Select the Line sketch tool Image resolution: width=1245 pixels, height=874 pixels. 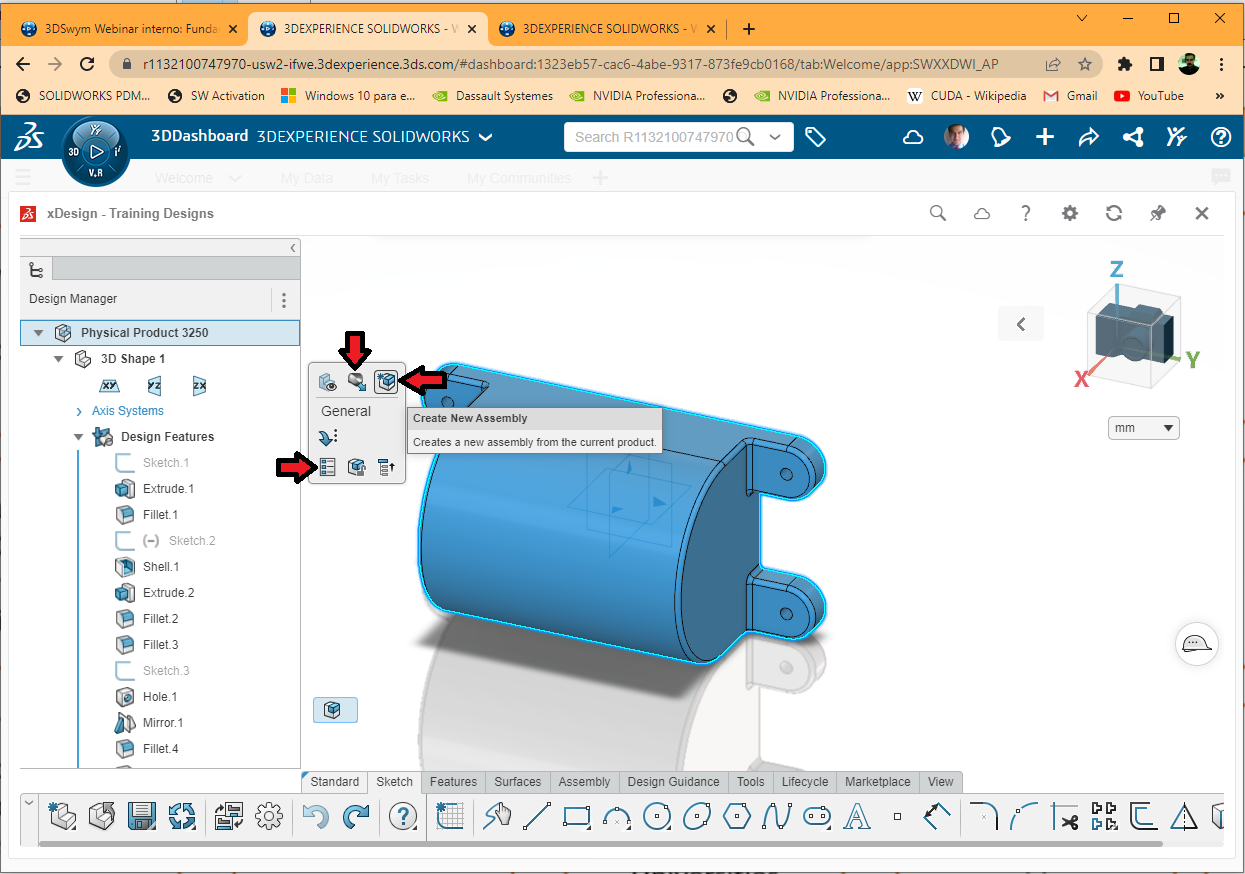coord(537,817)
